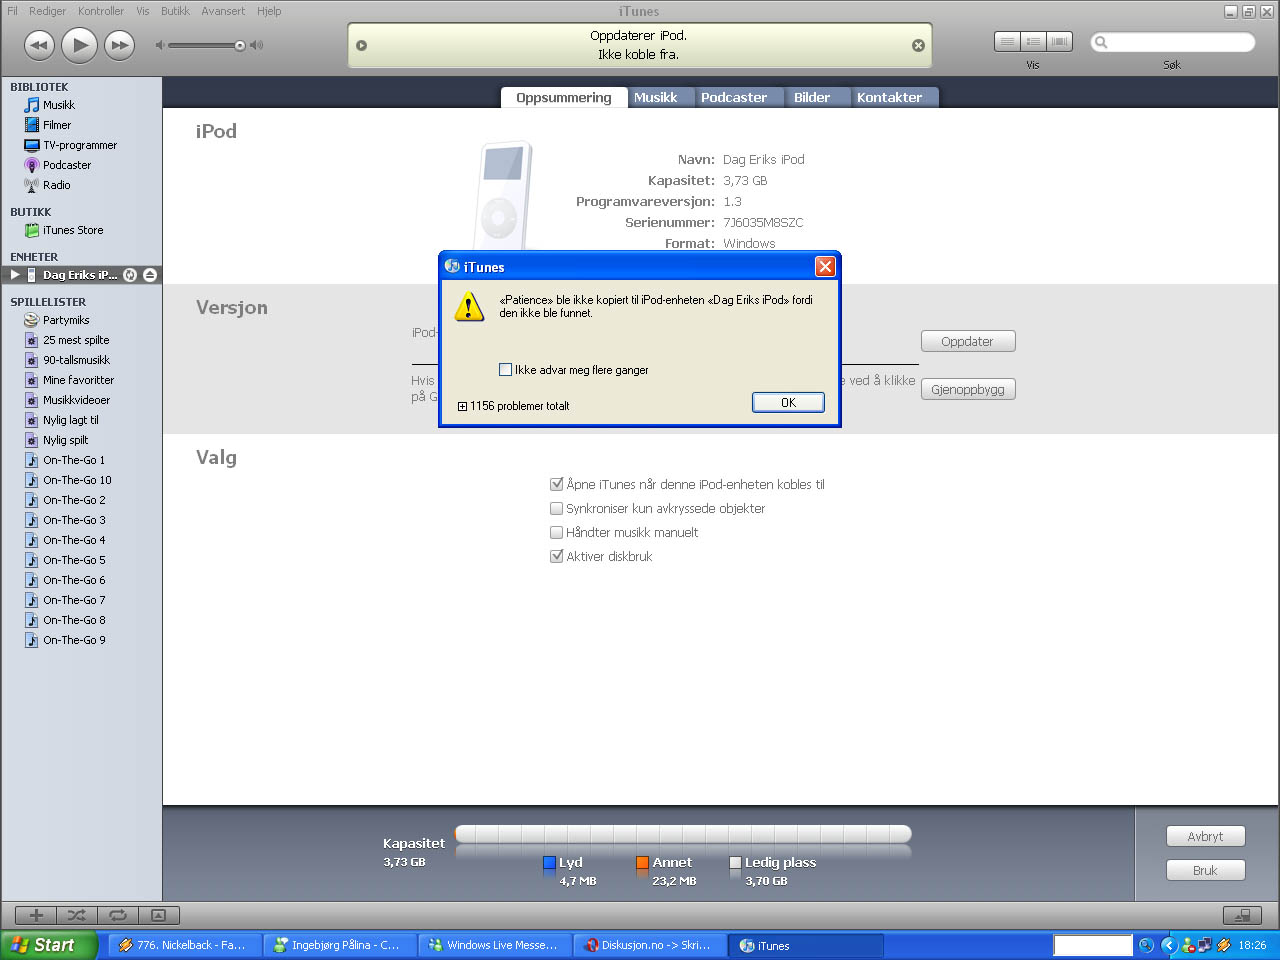
Task: Switch to the Oppsummering tab
Action: pyautogui.click(x=564, y=97)
